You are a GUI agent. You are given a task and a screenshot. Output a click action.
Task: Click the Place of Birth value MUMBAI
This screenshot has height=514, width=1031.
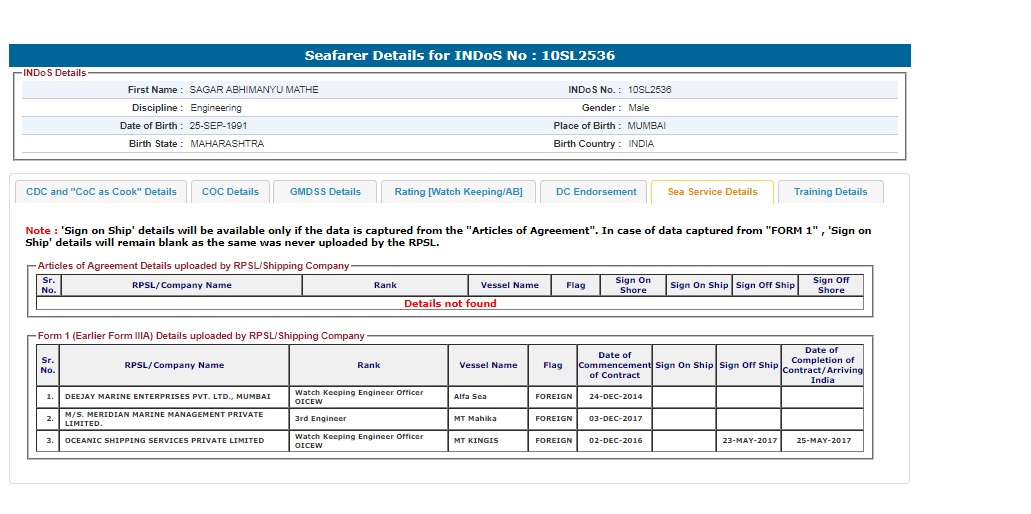[646, 126]
